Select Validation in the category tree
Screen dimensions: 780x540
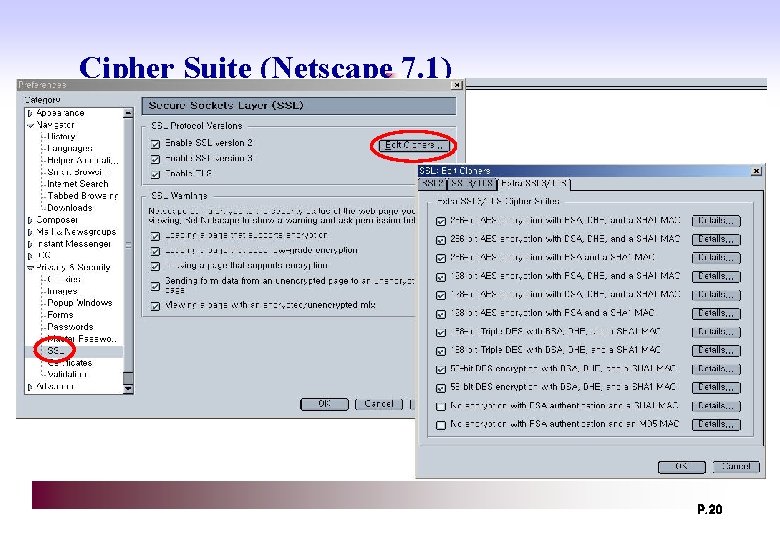pyautogui.click(x=67, y=374)
